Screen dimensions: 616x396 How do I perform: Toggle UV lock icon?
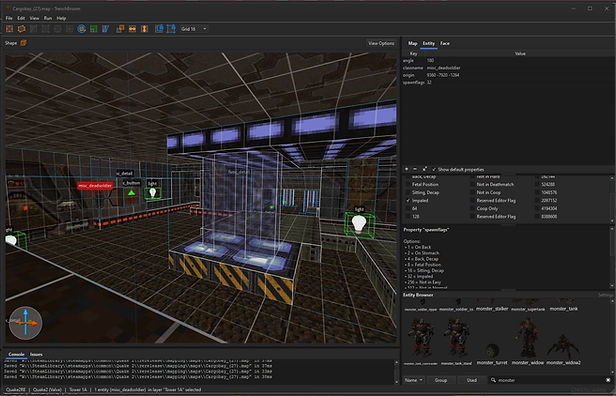point(171,29)
